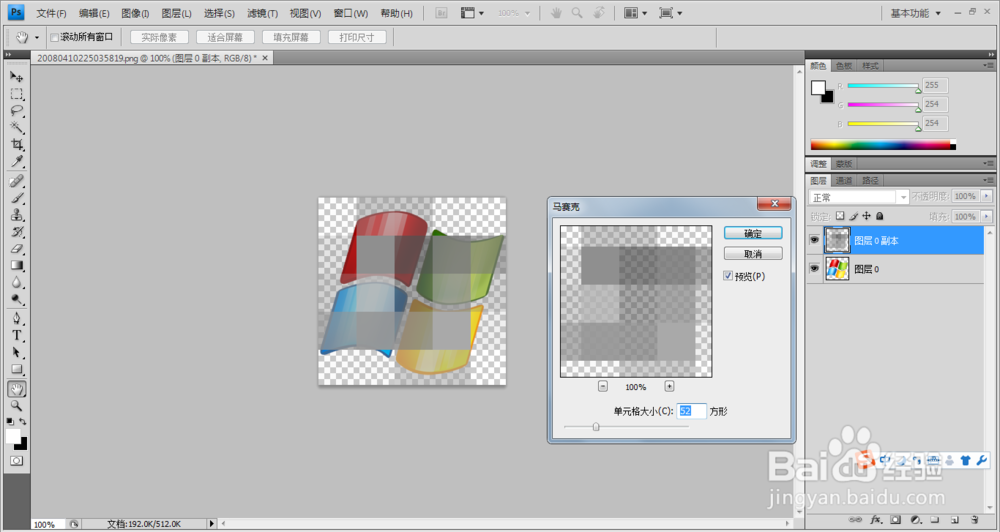Open the blend mode 正常 dropdown
Viewport: 1000px width, 532px height.
pos(858,197)
